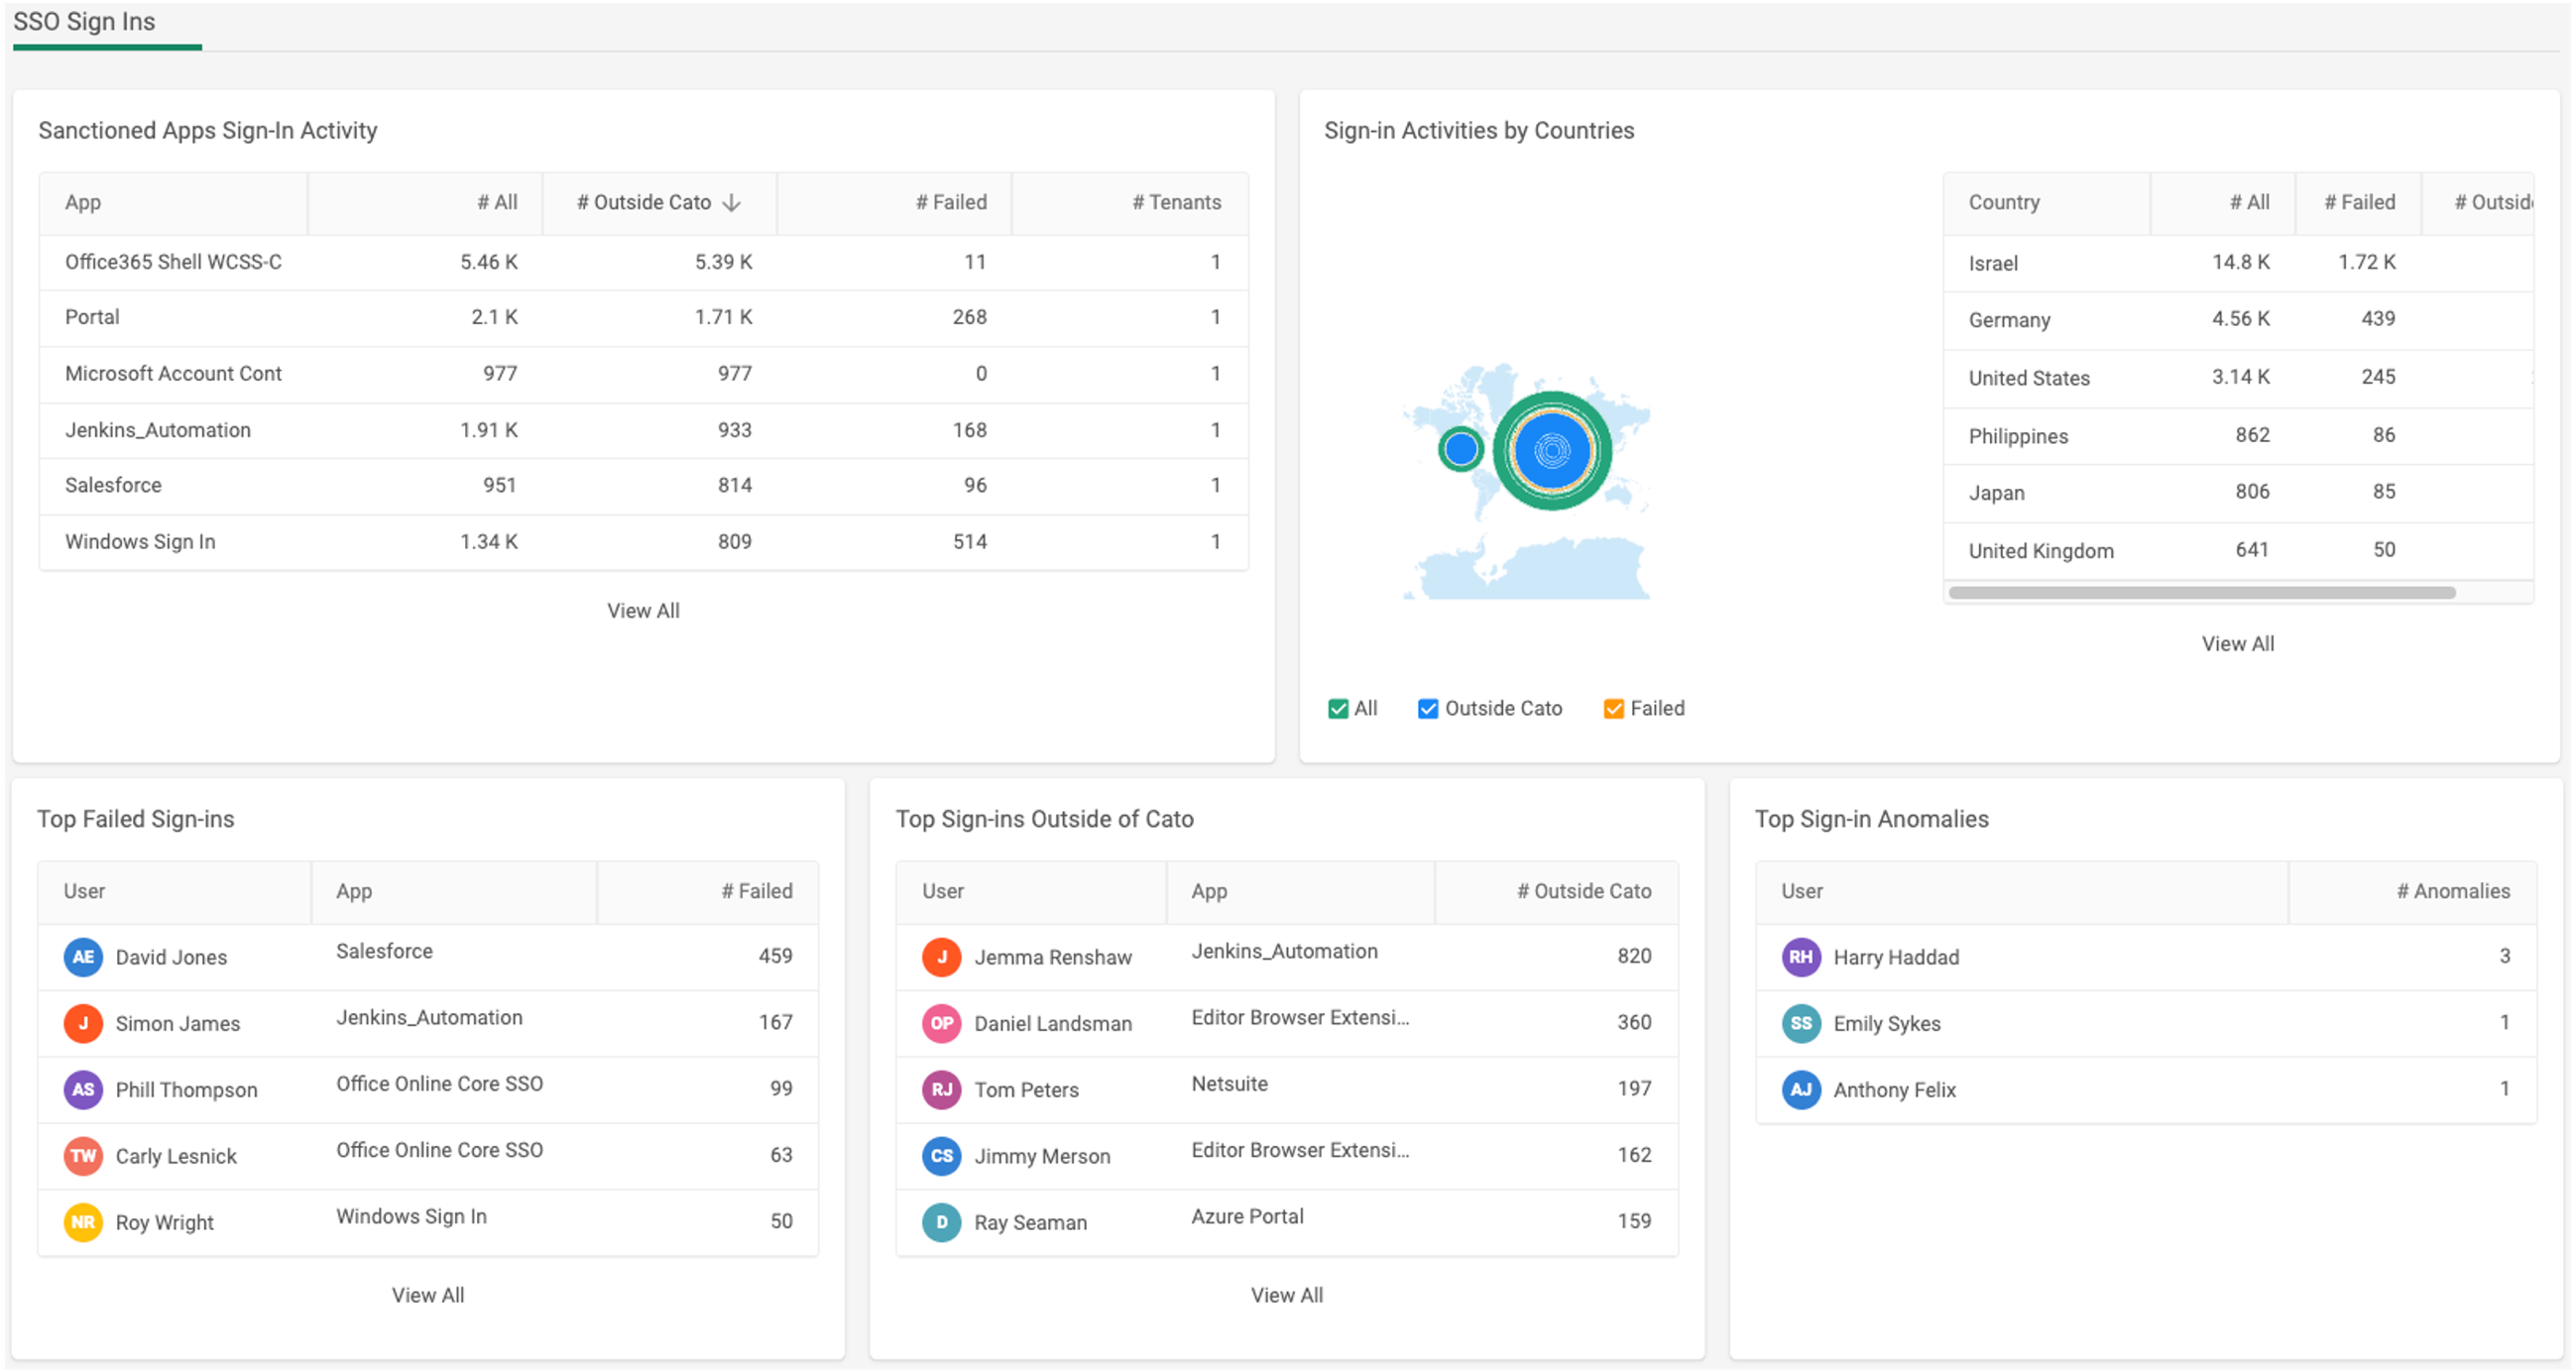Open View All for Sign-in Activities by Countries
This screenshot has width=2576, height=1372.
click(2238, 643)
